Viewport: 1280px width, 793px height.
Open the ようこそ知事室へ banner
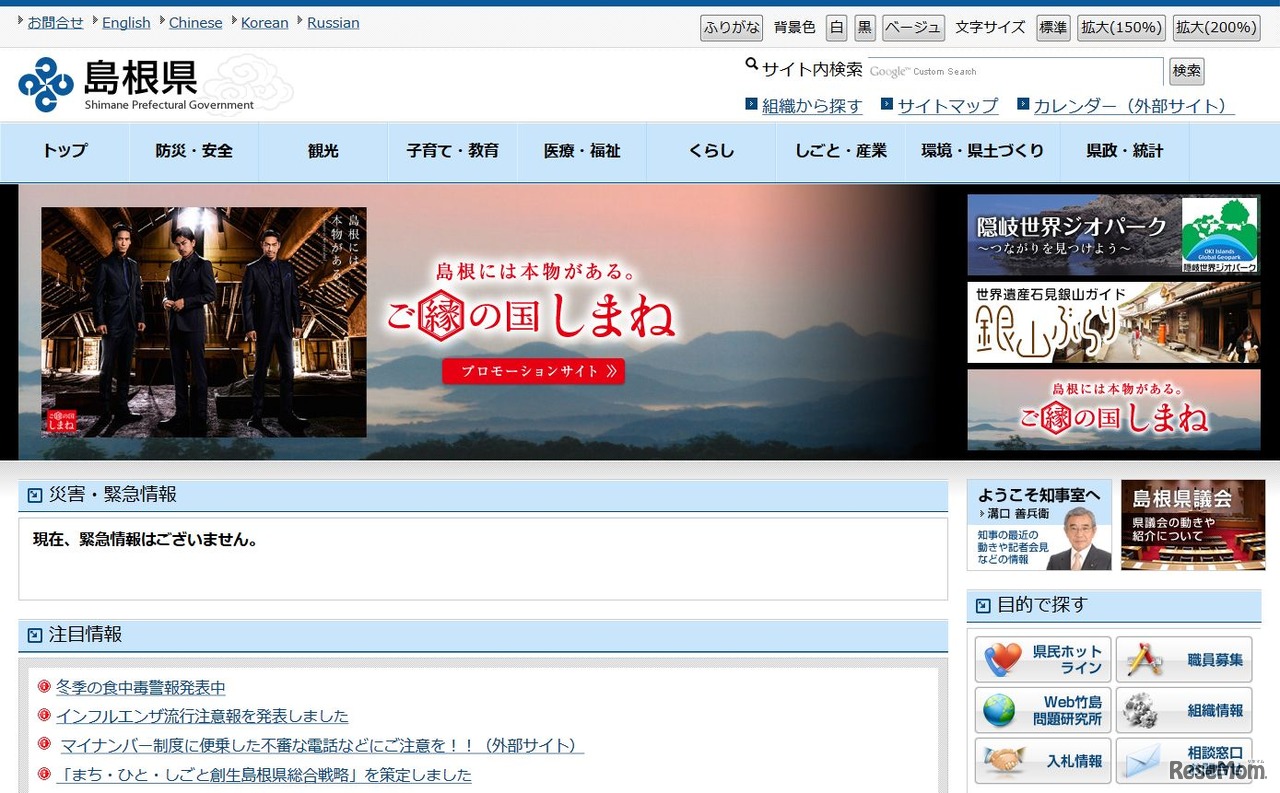click(x=1039, y=525)
